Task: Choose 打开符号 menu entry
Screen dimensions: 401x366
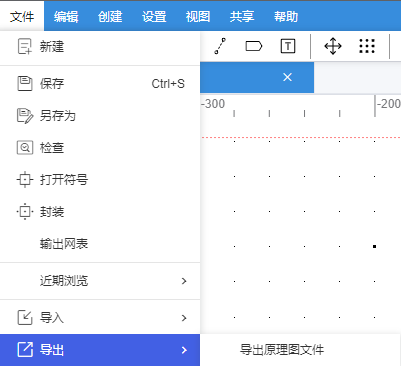Action: point(100,180)
